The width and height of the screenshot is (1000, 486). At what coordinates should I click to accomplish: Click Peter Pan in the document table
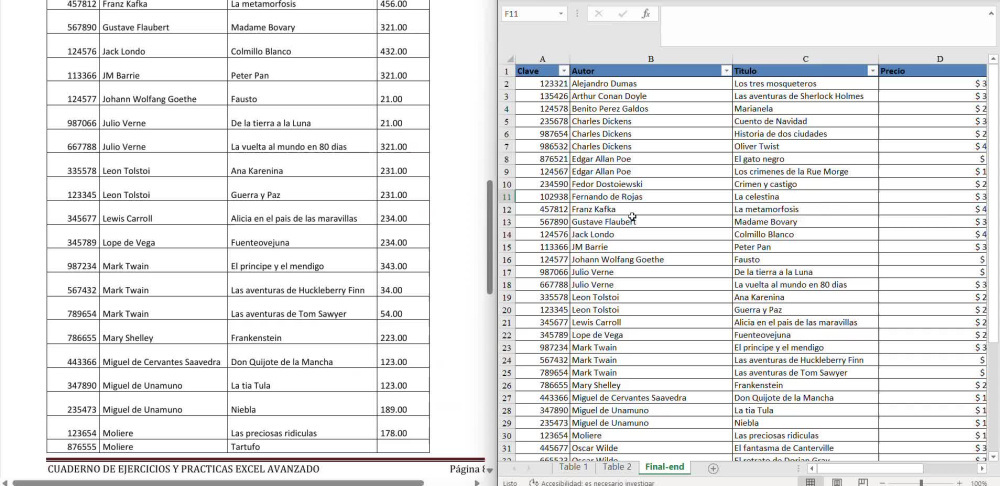tap(249, 75)
